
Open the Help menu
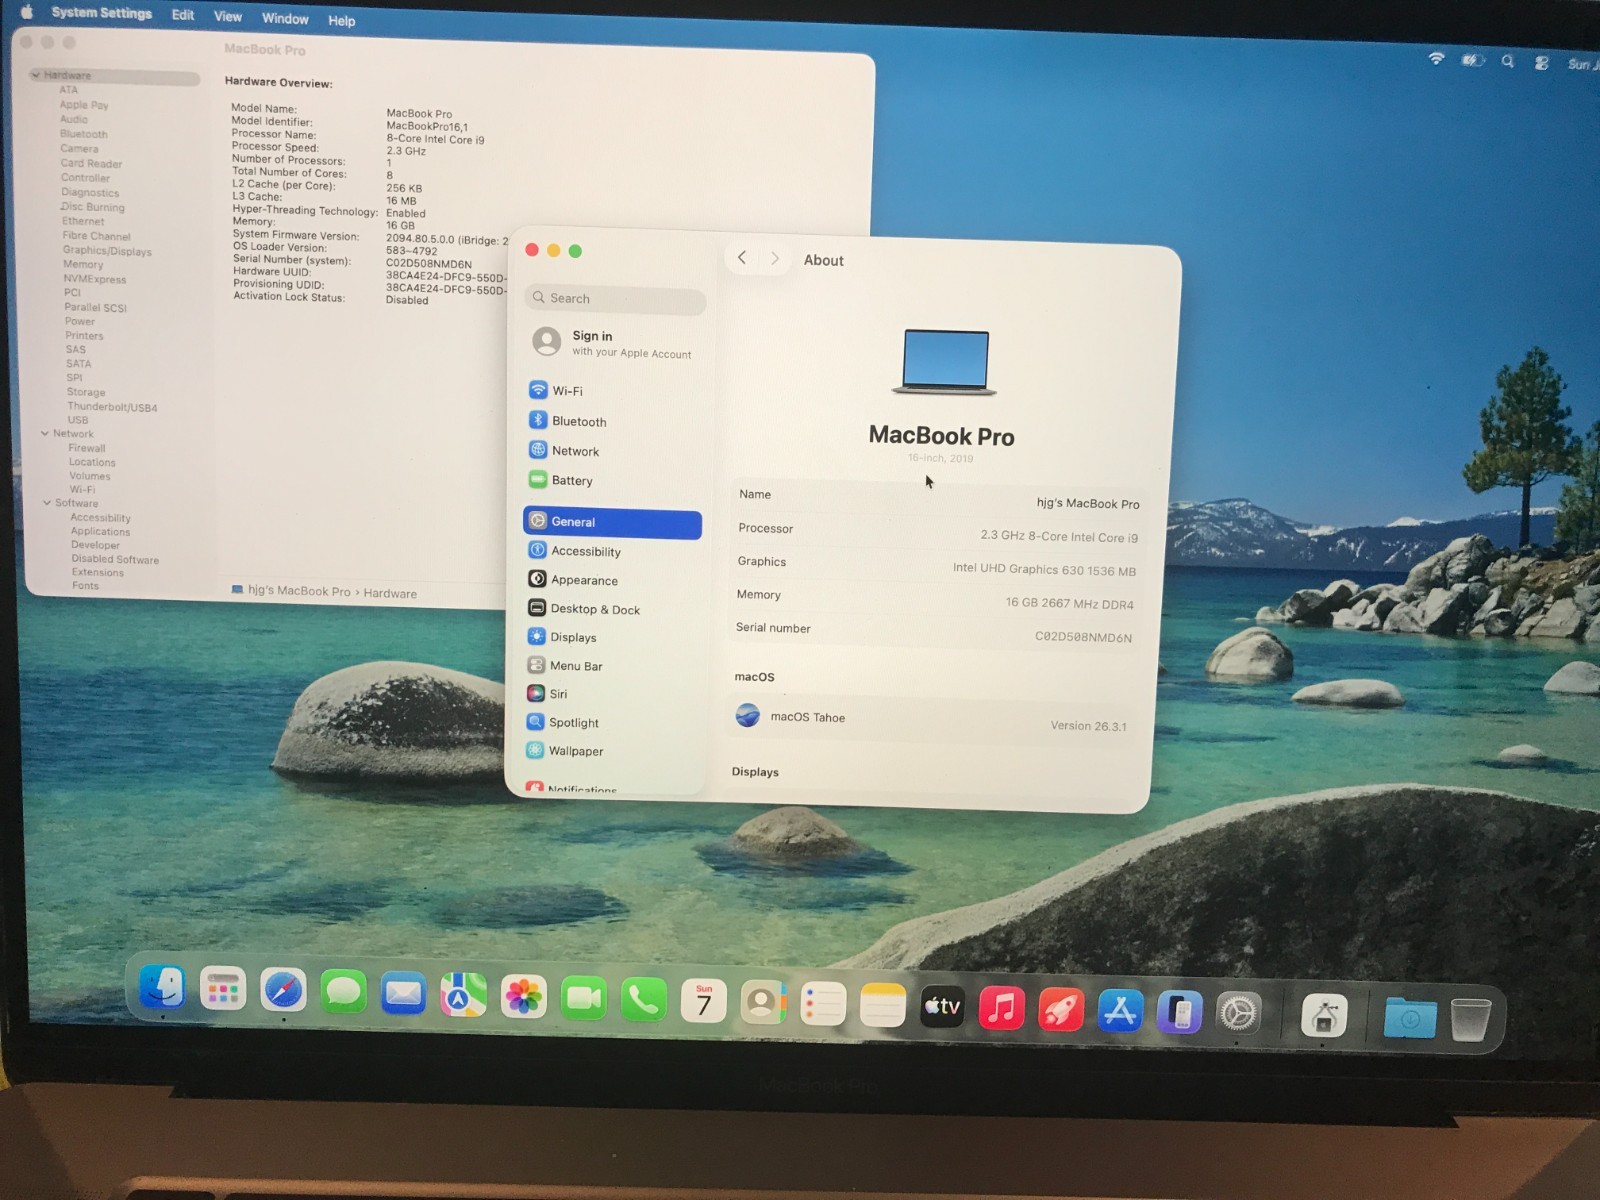pos(342,21)
